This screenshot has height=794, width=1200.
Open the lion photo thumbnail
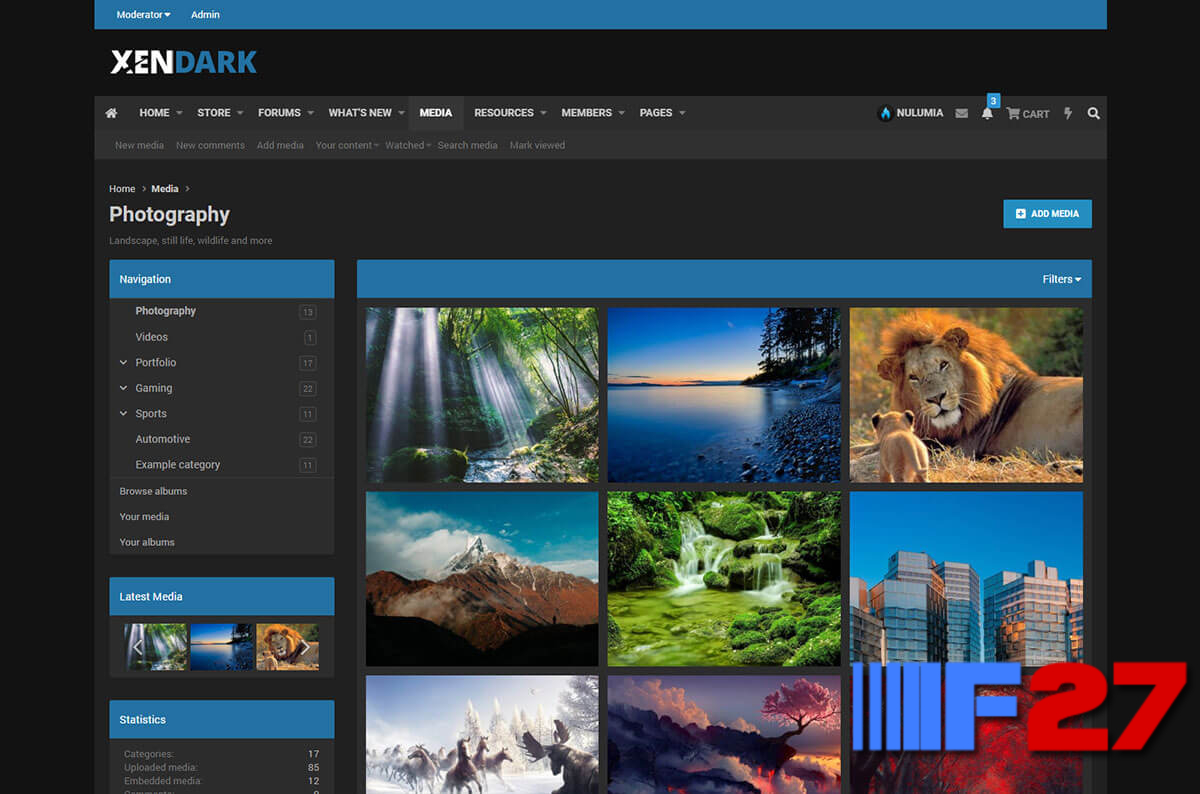pos(965,395)
